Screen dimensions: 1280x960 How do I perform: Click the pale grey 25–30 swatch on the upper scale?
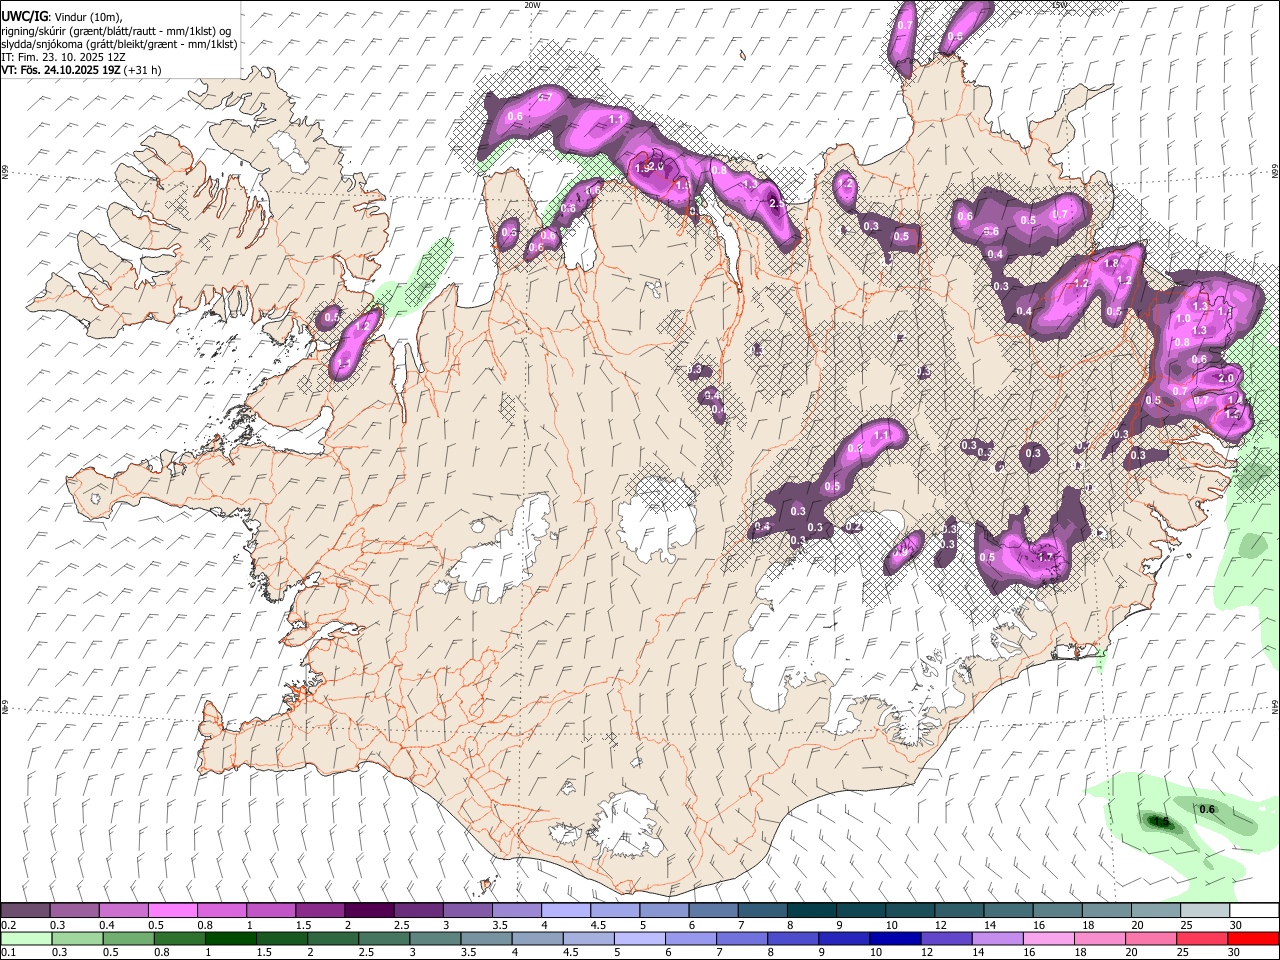[x=1205, y=911]
